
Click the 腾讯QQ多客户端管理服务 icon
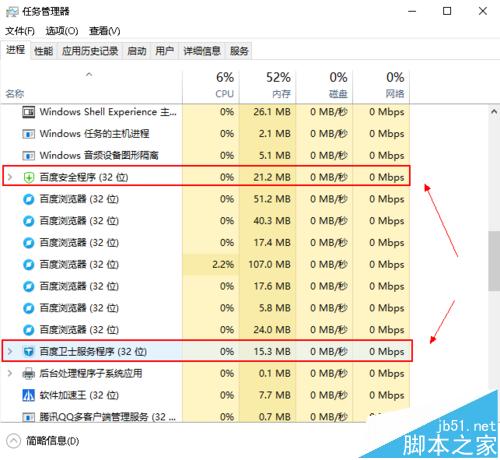29,417
